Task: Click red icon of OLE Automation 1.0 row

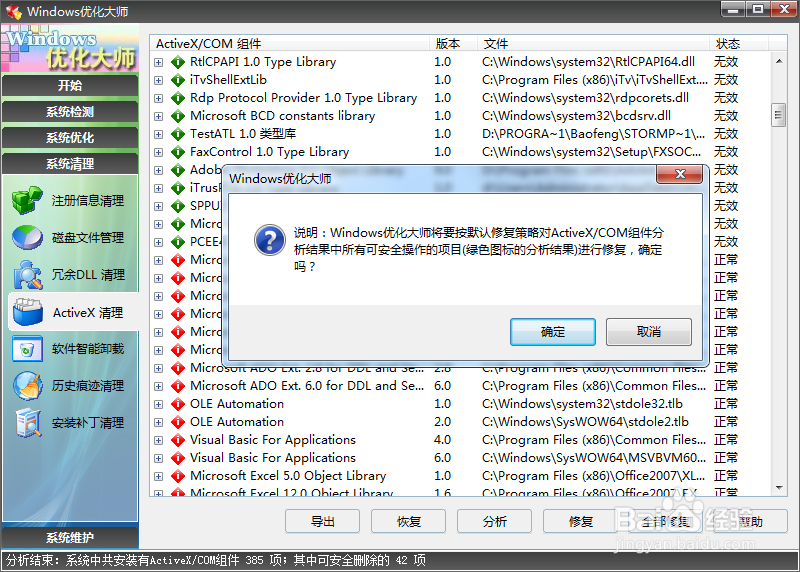Action: click(x=178, y=404)
